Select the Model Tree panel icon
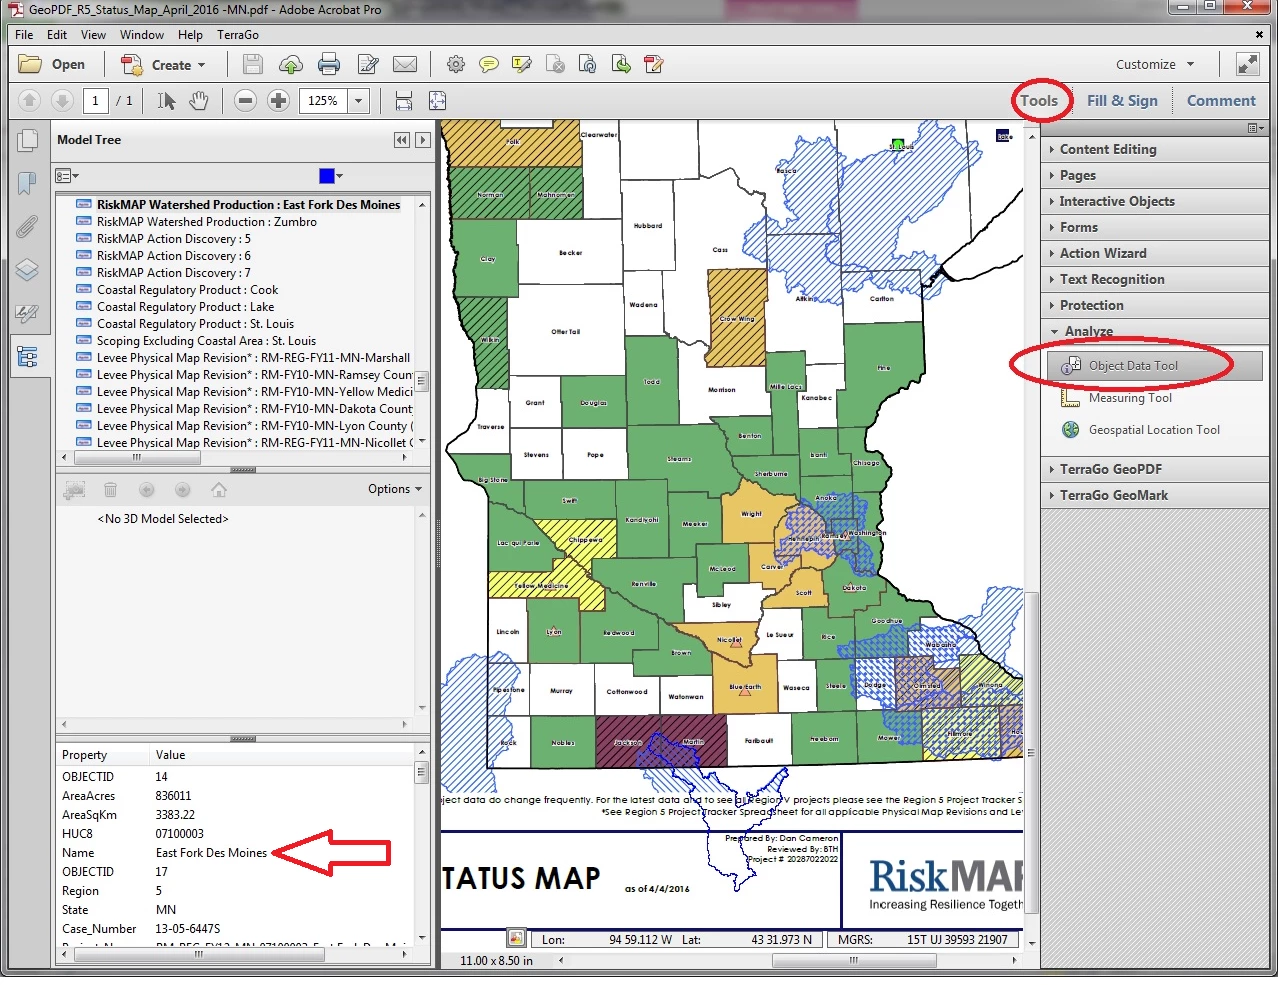1278x985 pixels. click(x=28, y=356)
